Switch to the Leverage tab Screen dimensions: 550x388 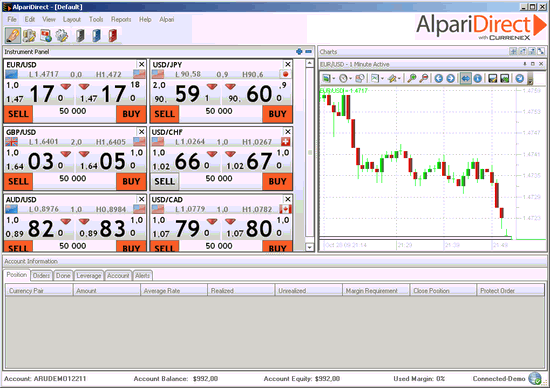pyautogui.click(x=89, y=276)
